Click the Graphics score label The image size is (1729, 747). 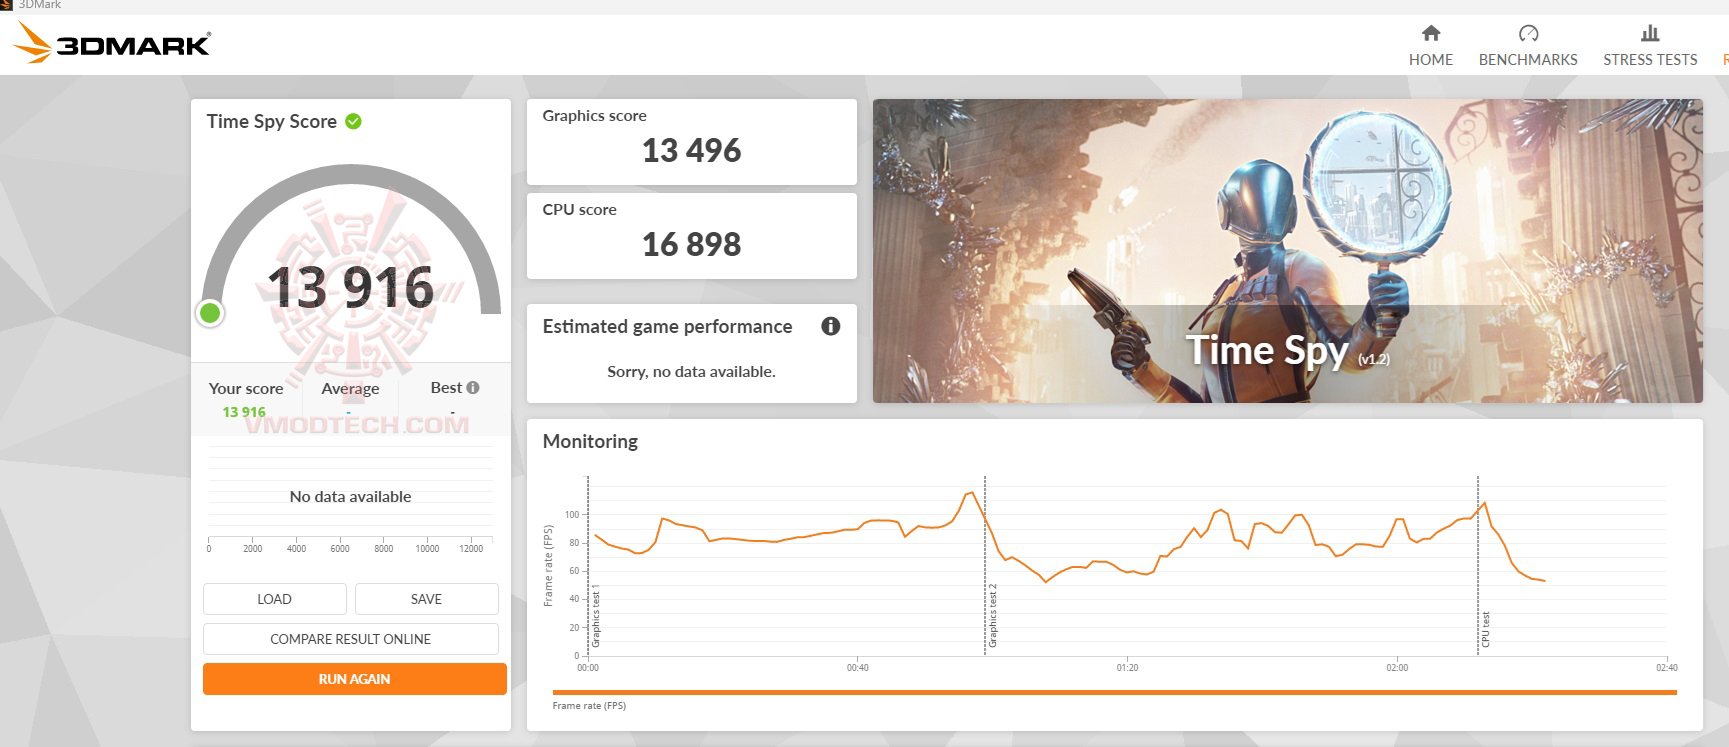(595, 116)
